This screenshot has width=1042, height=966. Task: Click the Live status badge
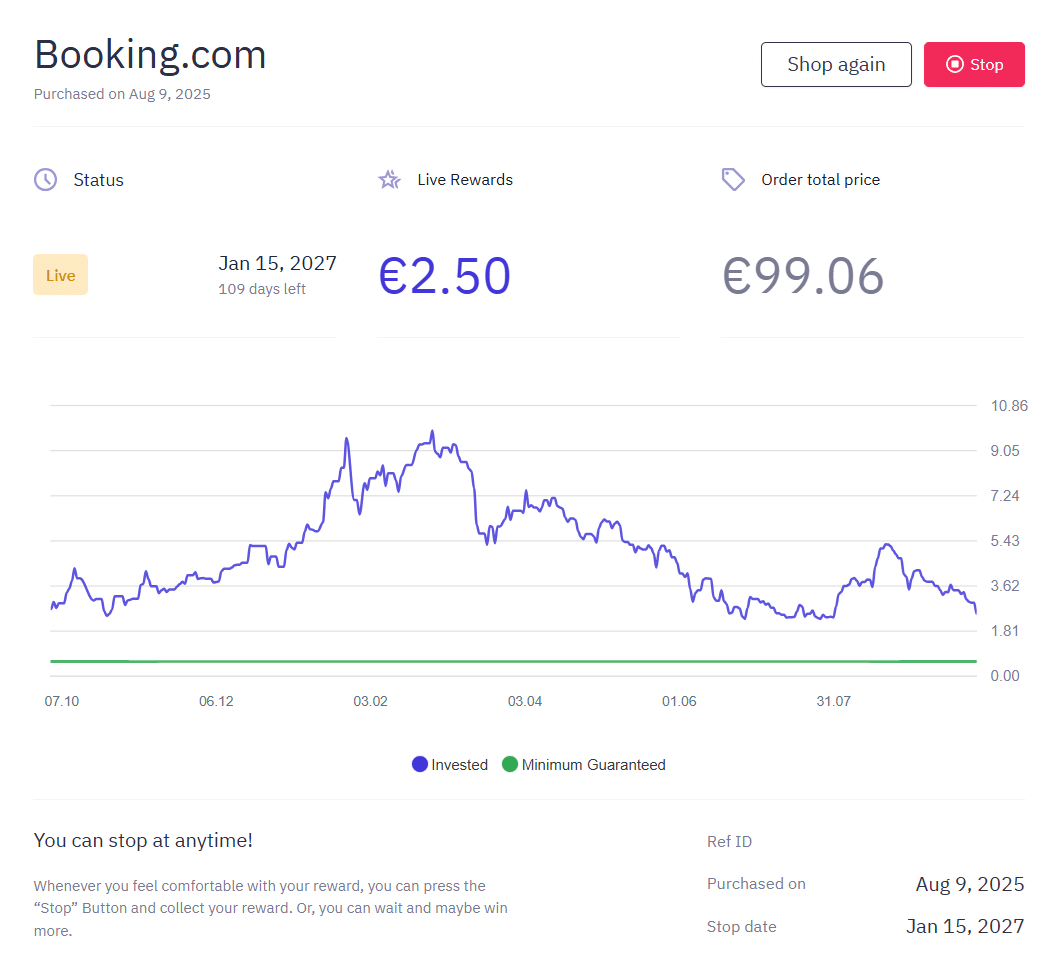click(x=60, y=274)
